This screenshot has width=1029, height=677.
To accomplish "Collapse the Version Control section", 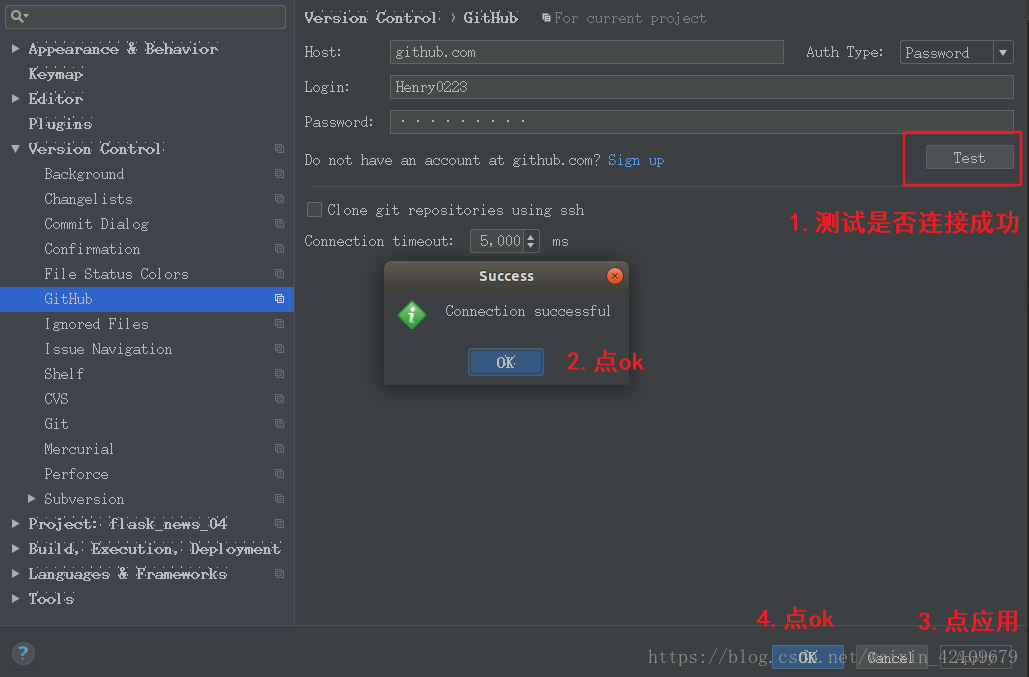I will [x=16, y=149].
